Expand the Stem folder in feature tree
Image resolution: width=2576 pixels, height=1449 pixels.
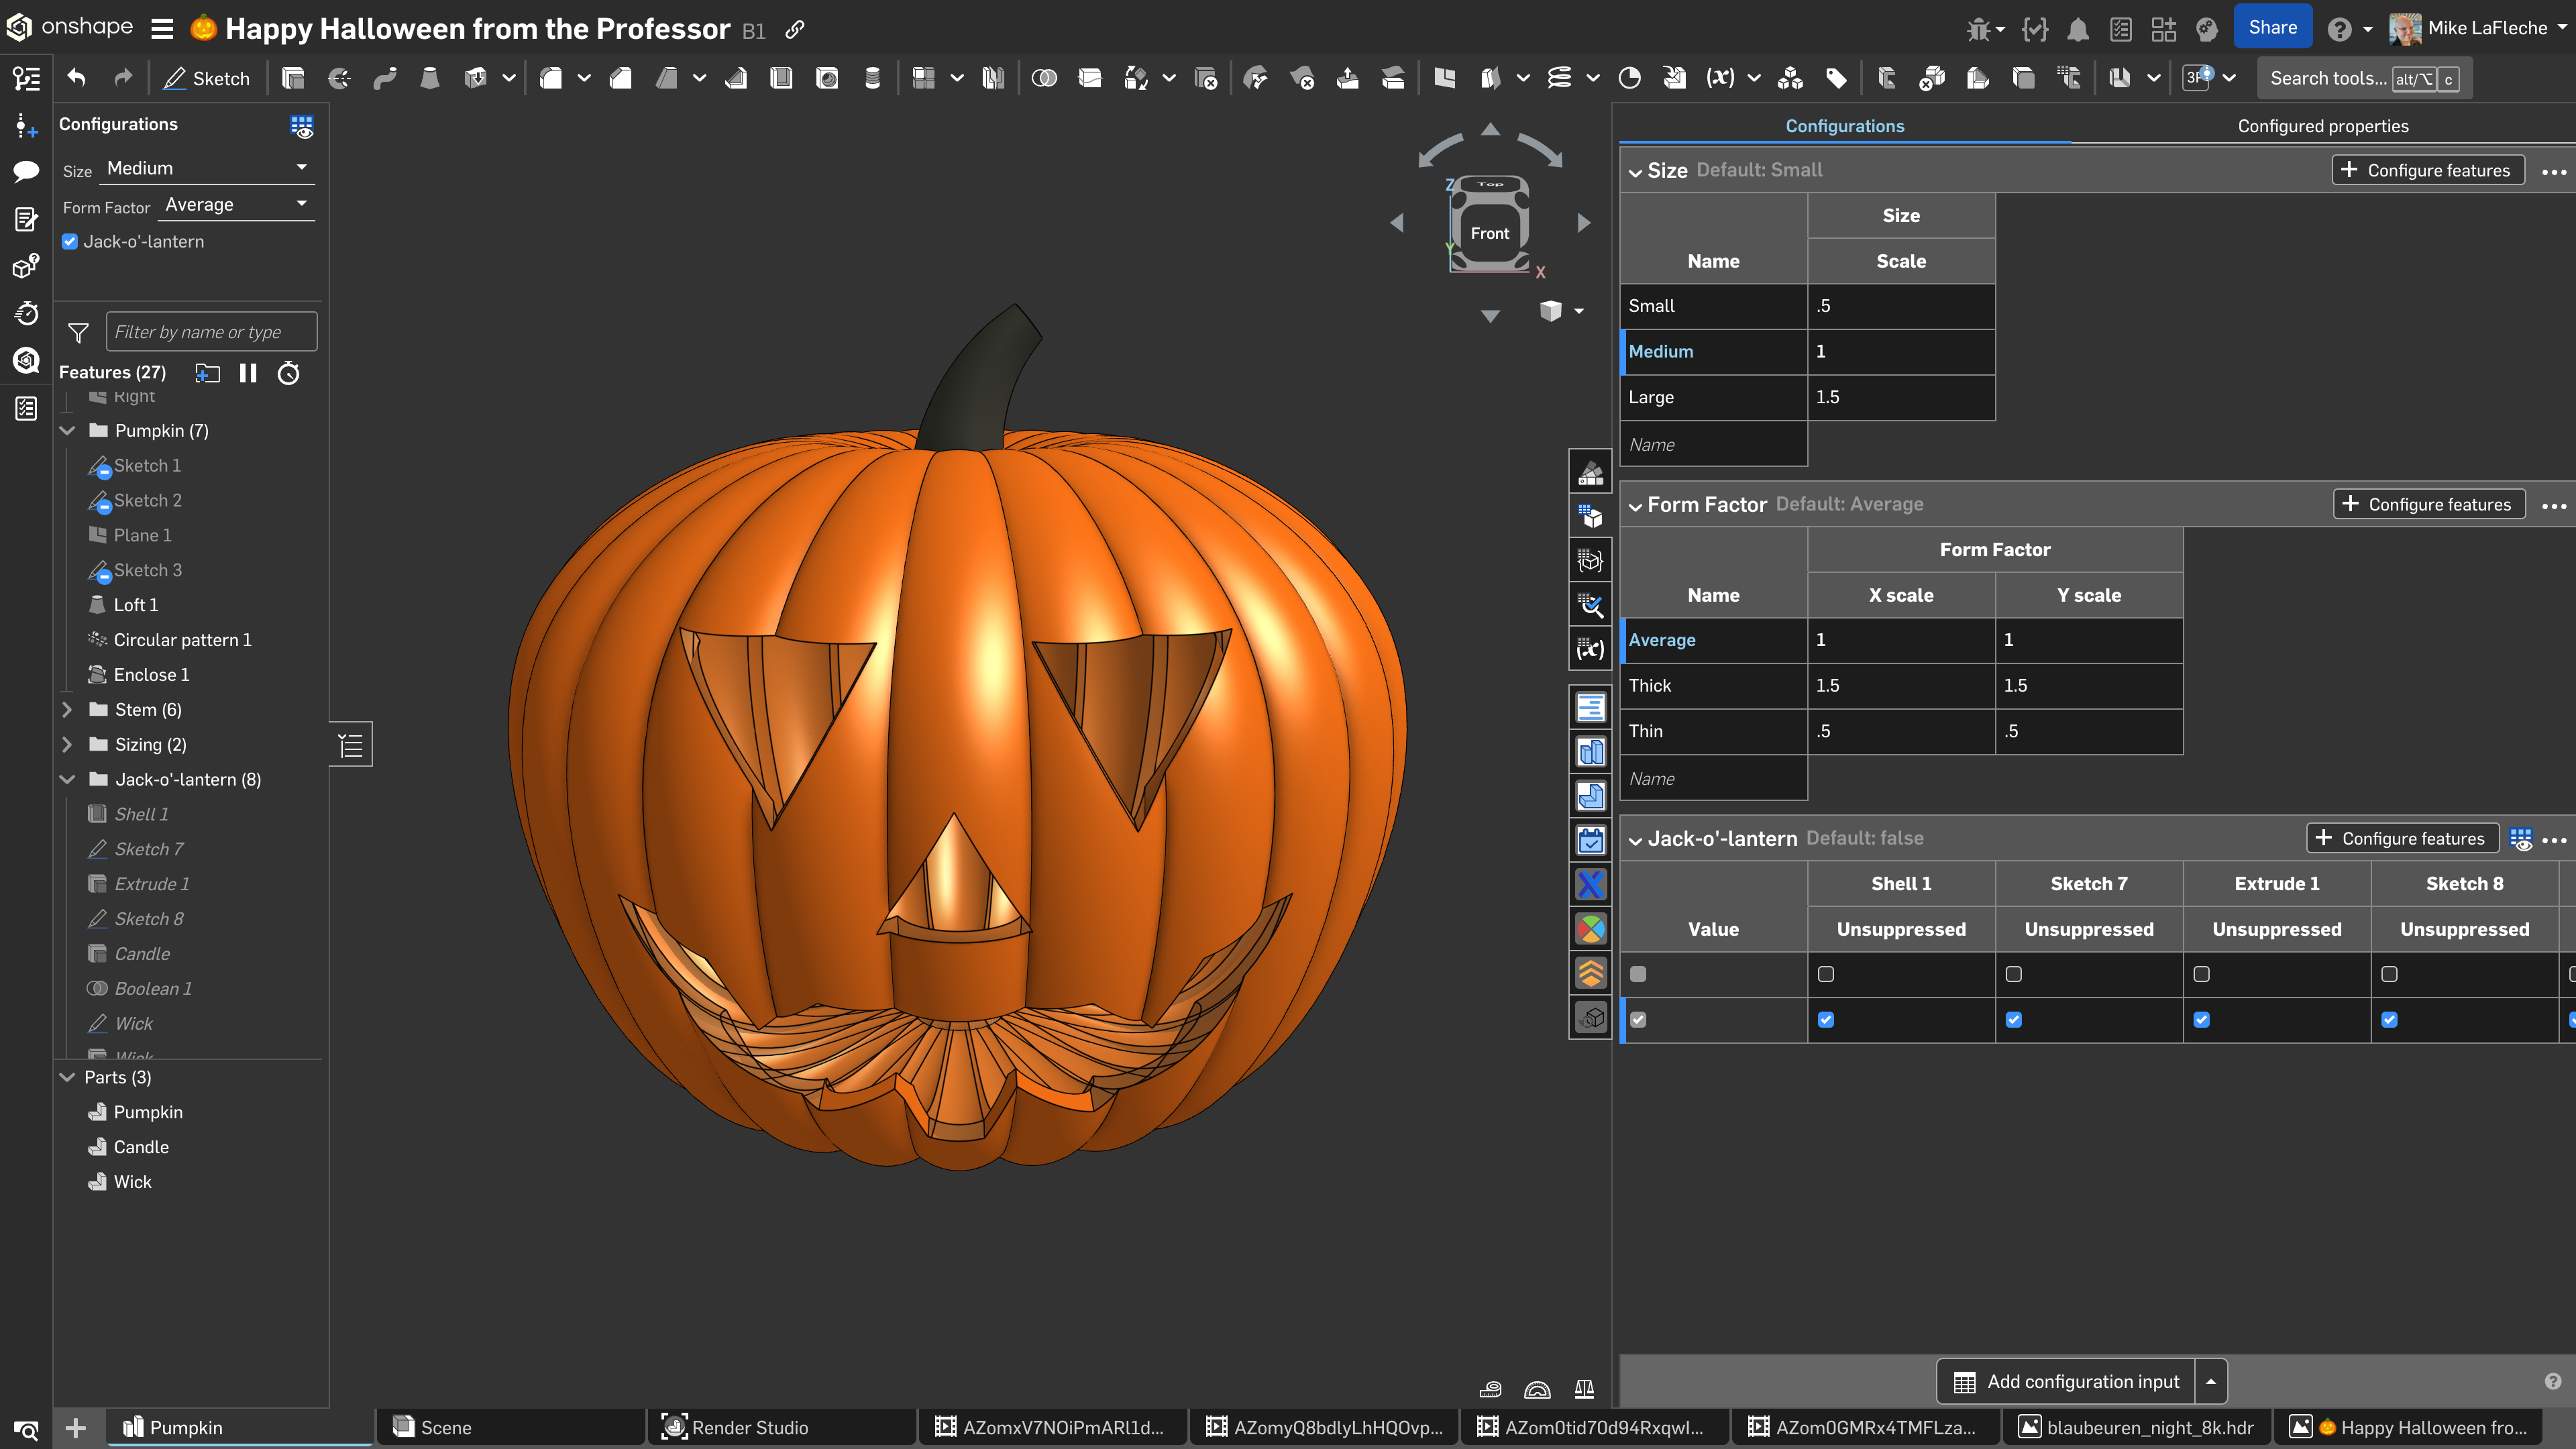[67, 709]
